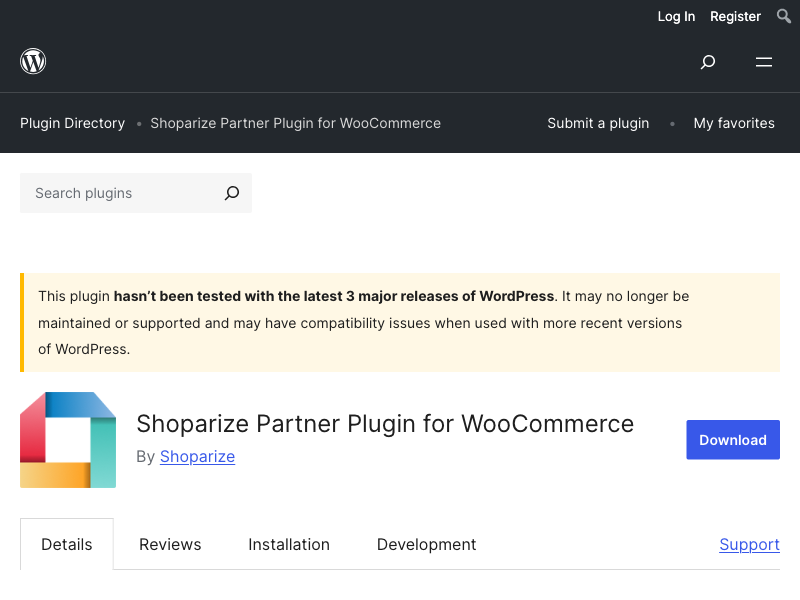The image size is (800, 600).
Task: Open the Shoparize author link
Action: point(197,456)
